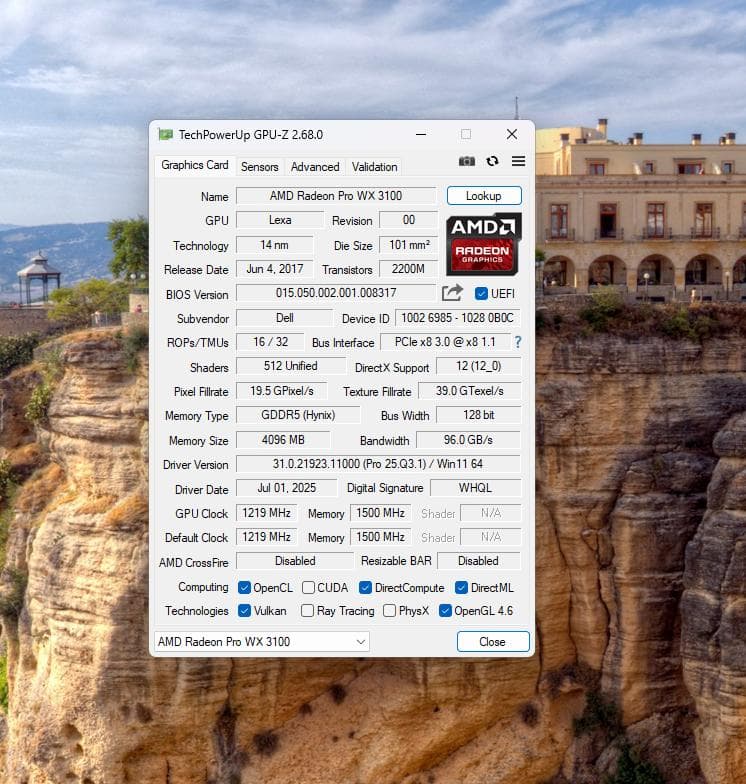Screen dimensions: 746x784
Task: Toggle the UEFI checkbox
Action: pos(481,294)
